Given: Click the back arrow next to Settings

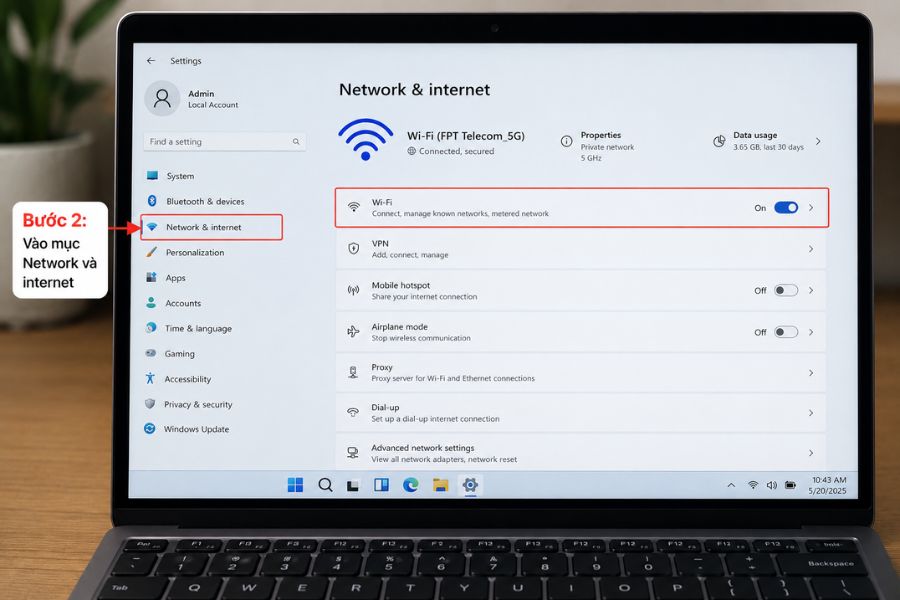Looking at the screenshot, I should 151,60.
